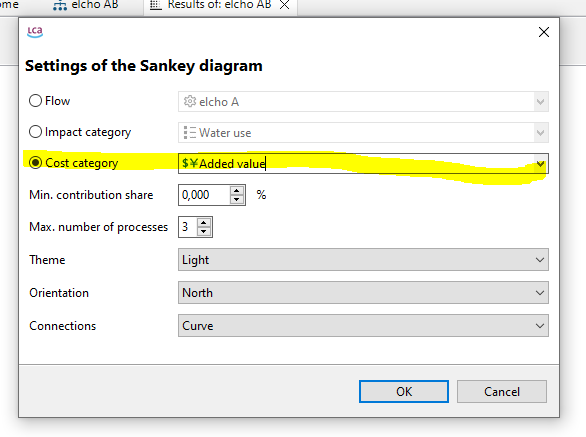The image size is (586, 437).
Task: Select the Impact category radio button
Action: (35, 132)
